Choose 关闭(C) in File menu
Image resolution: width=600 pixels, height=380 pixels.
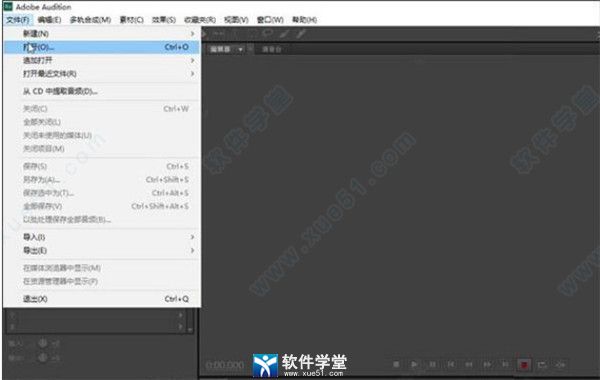(101, 109)
